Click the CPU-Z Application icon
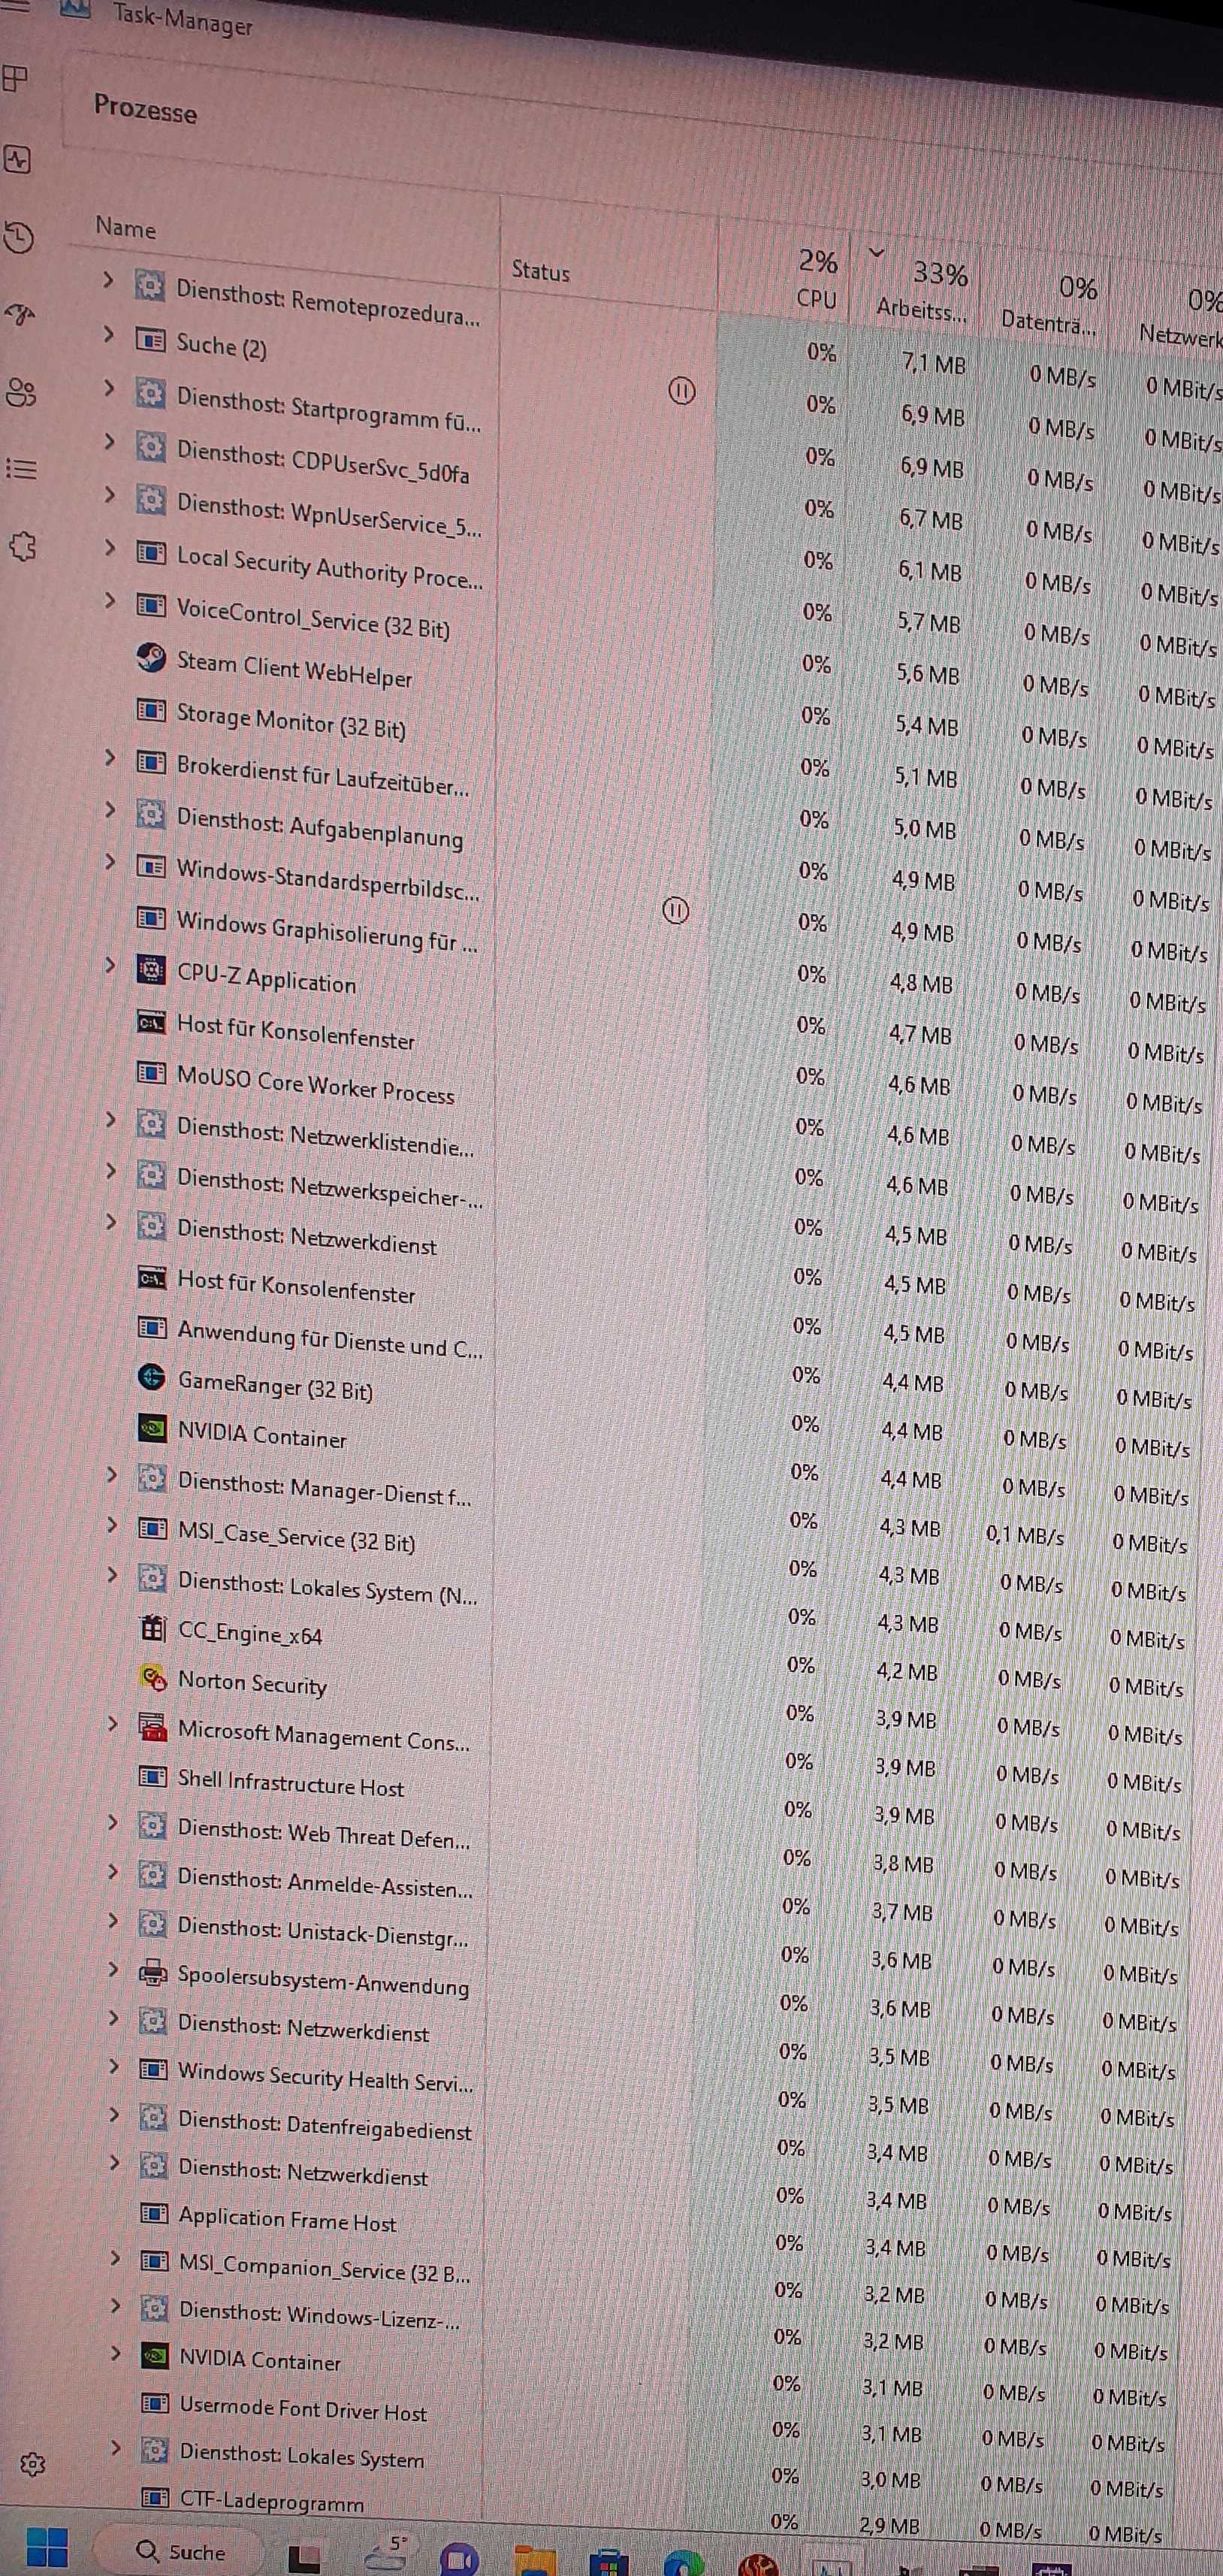Screen dimensions: 1223x2576 tap(151, 969)
